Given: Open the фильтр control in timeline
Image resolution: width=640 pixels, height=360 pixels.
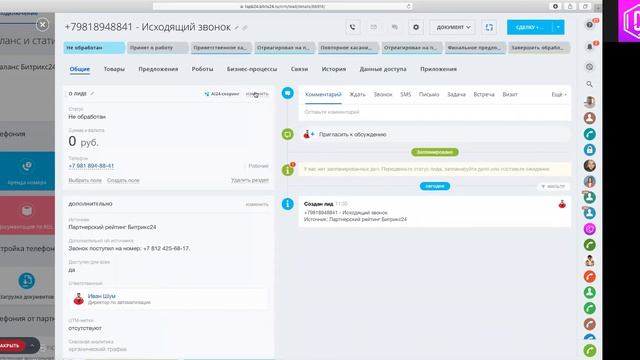Looking at the screenshot, I should pos(553,186).
